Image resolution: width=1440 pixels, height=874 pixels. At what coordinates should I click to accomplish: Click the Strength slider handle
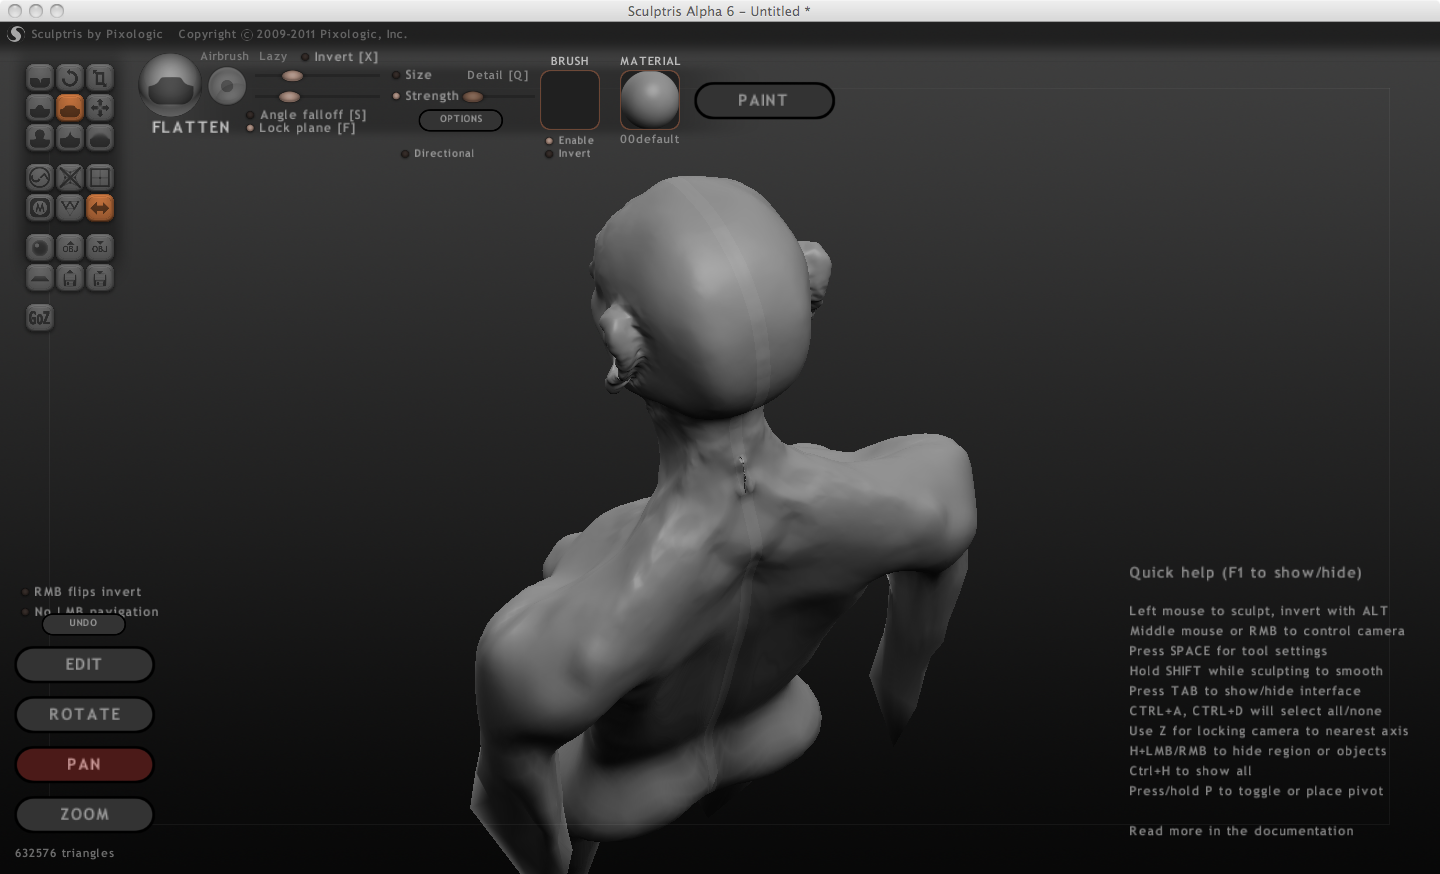click(x=473, y=97)
